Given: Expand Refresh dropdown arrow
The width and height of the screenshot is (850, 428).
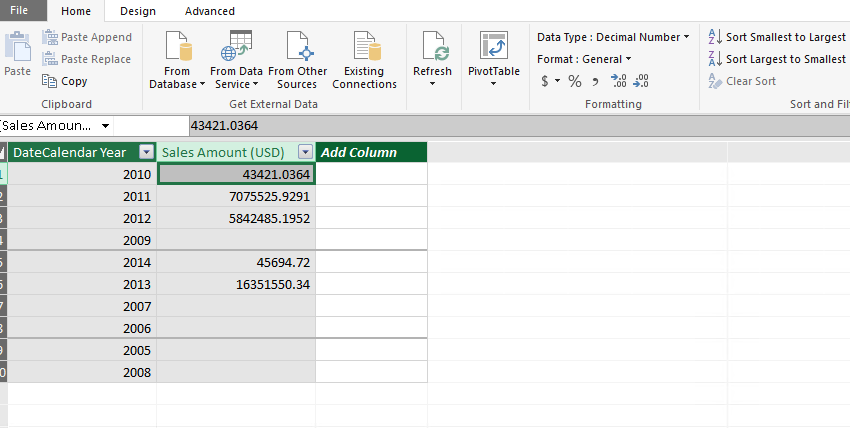Looking at the screenshot, I should pyautogui.click(x=433, y=84).
